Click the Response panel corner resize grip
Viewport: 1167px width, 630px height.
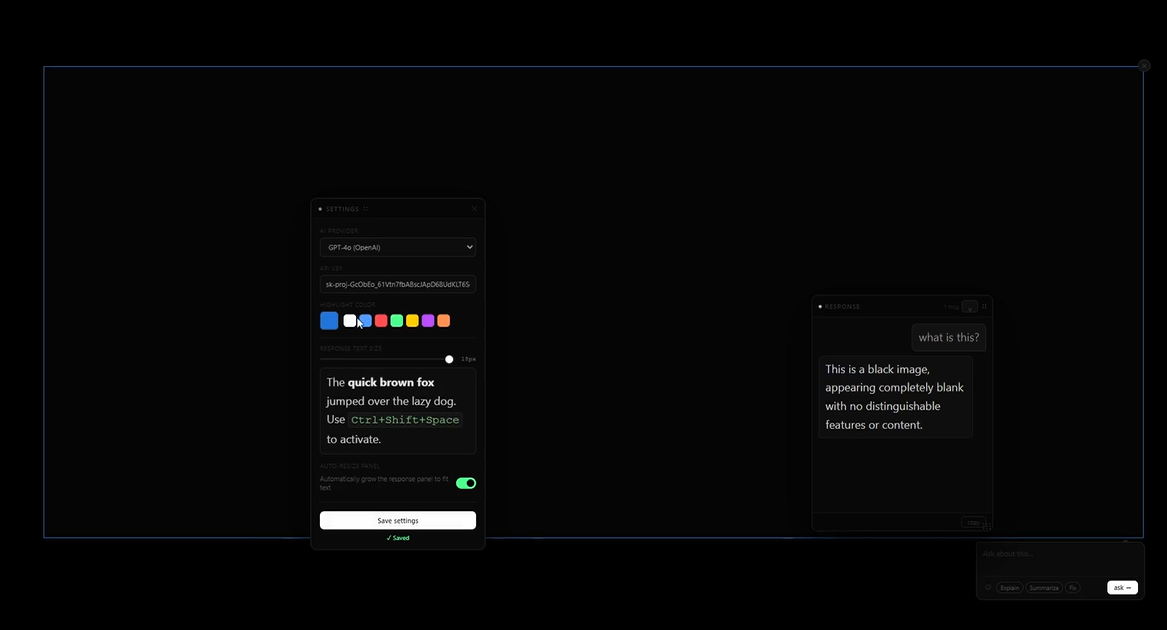point(987,526)
